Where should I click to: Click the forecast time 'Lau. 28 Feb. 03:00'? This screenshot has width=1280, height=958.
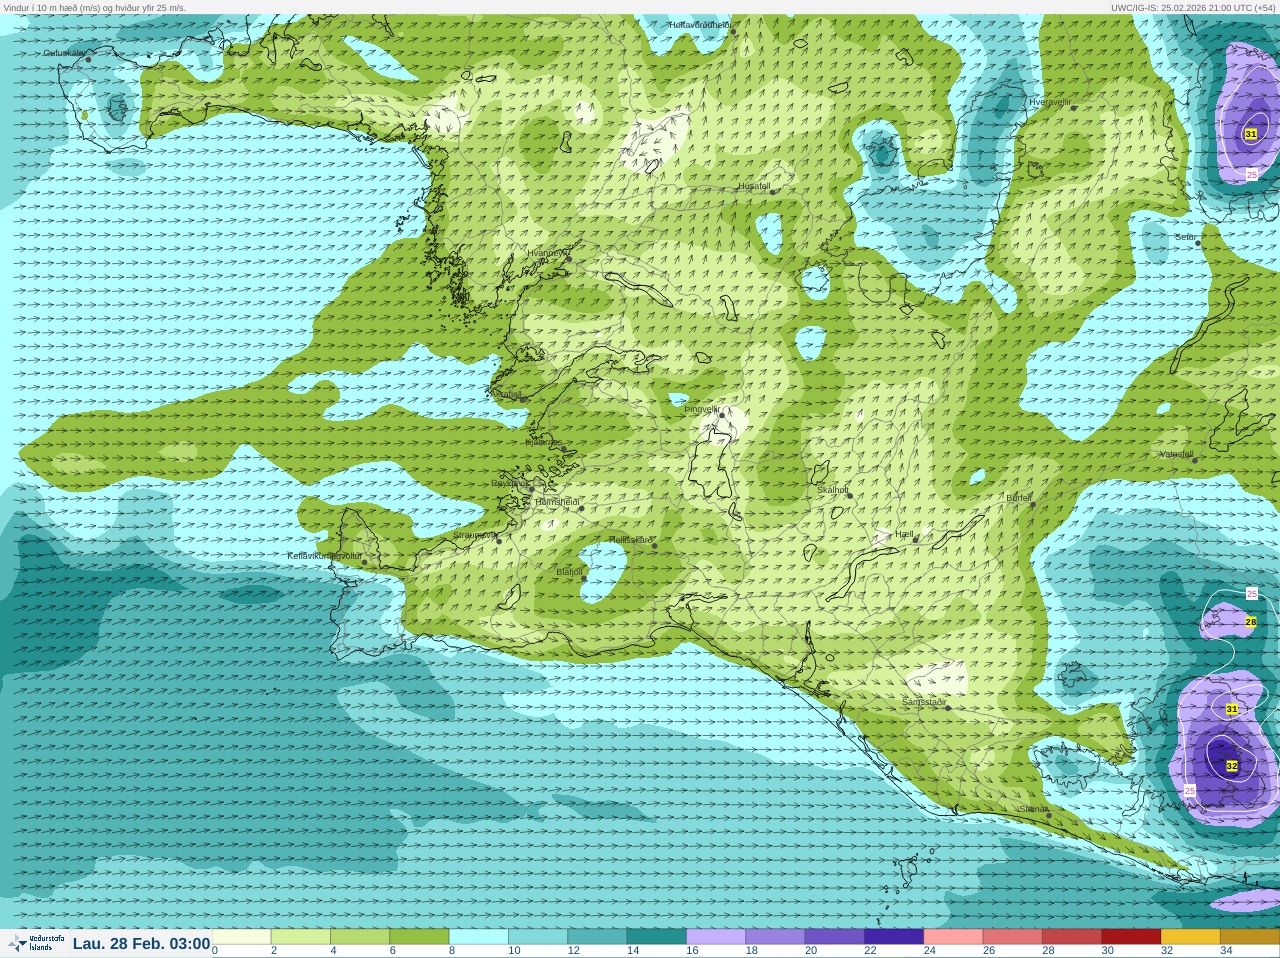pos(141,944)
